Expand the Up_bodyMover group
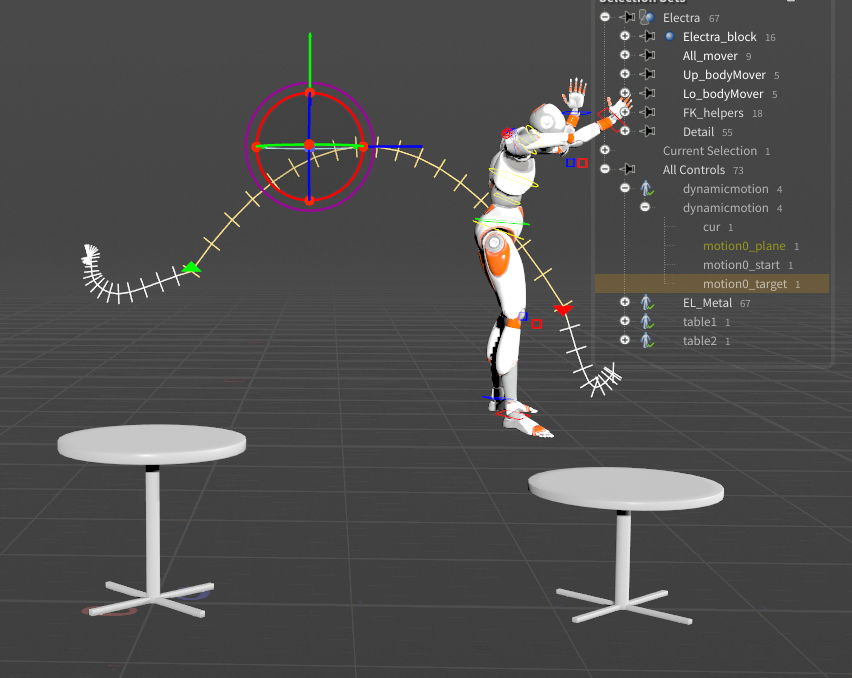Image resolution: width=852 pixels, height=678 pixels. (x=625, y=74)
